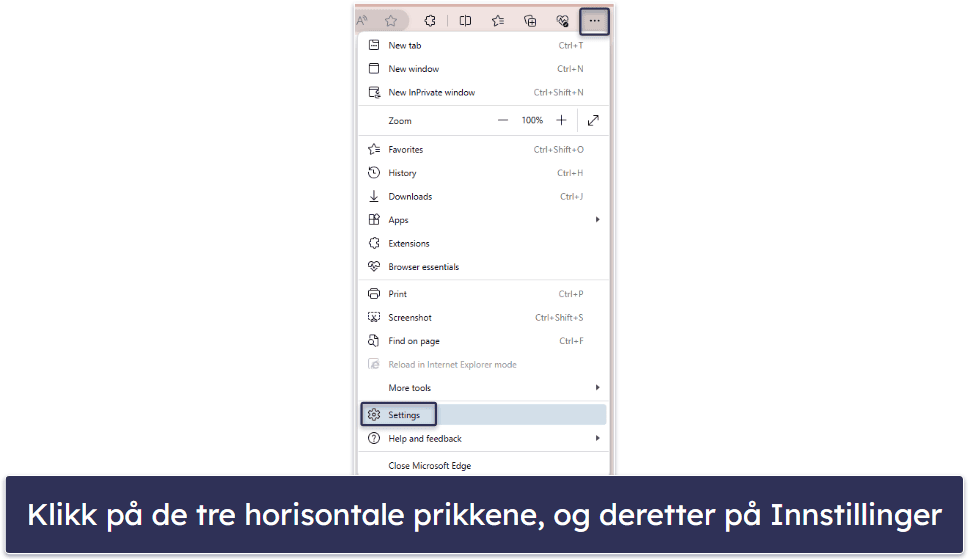969x559 pixels.
Task: Open Favorites from the menu
Action: tap(483, 149)
